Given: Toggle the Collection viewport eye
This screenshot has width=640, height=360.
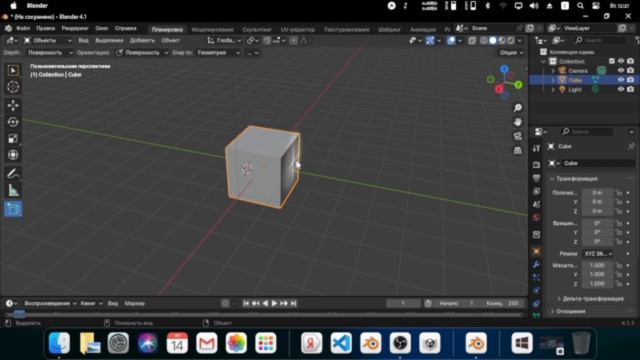Looking at the screenshot, I should tap(621, 61).
